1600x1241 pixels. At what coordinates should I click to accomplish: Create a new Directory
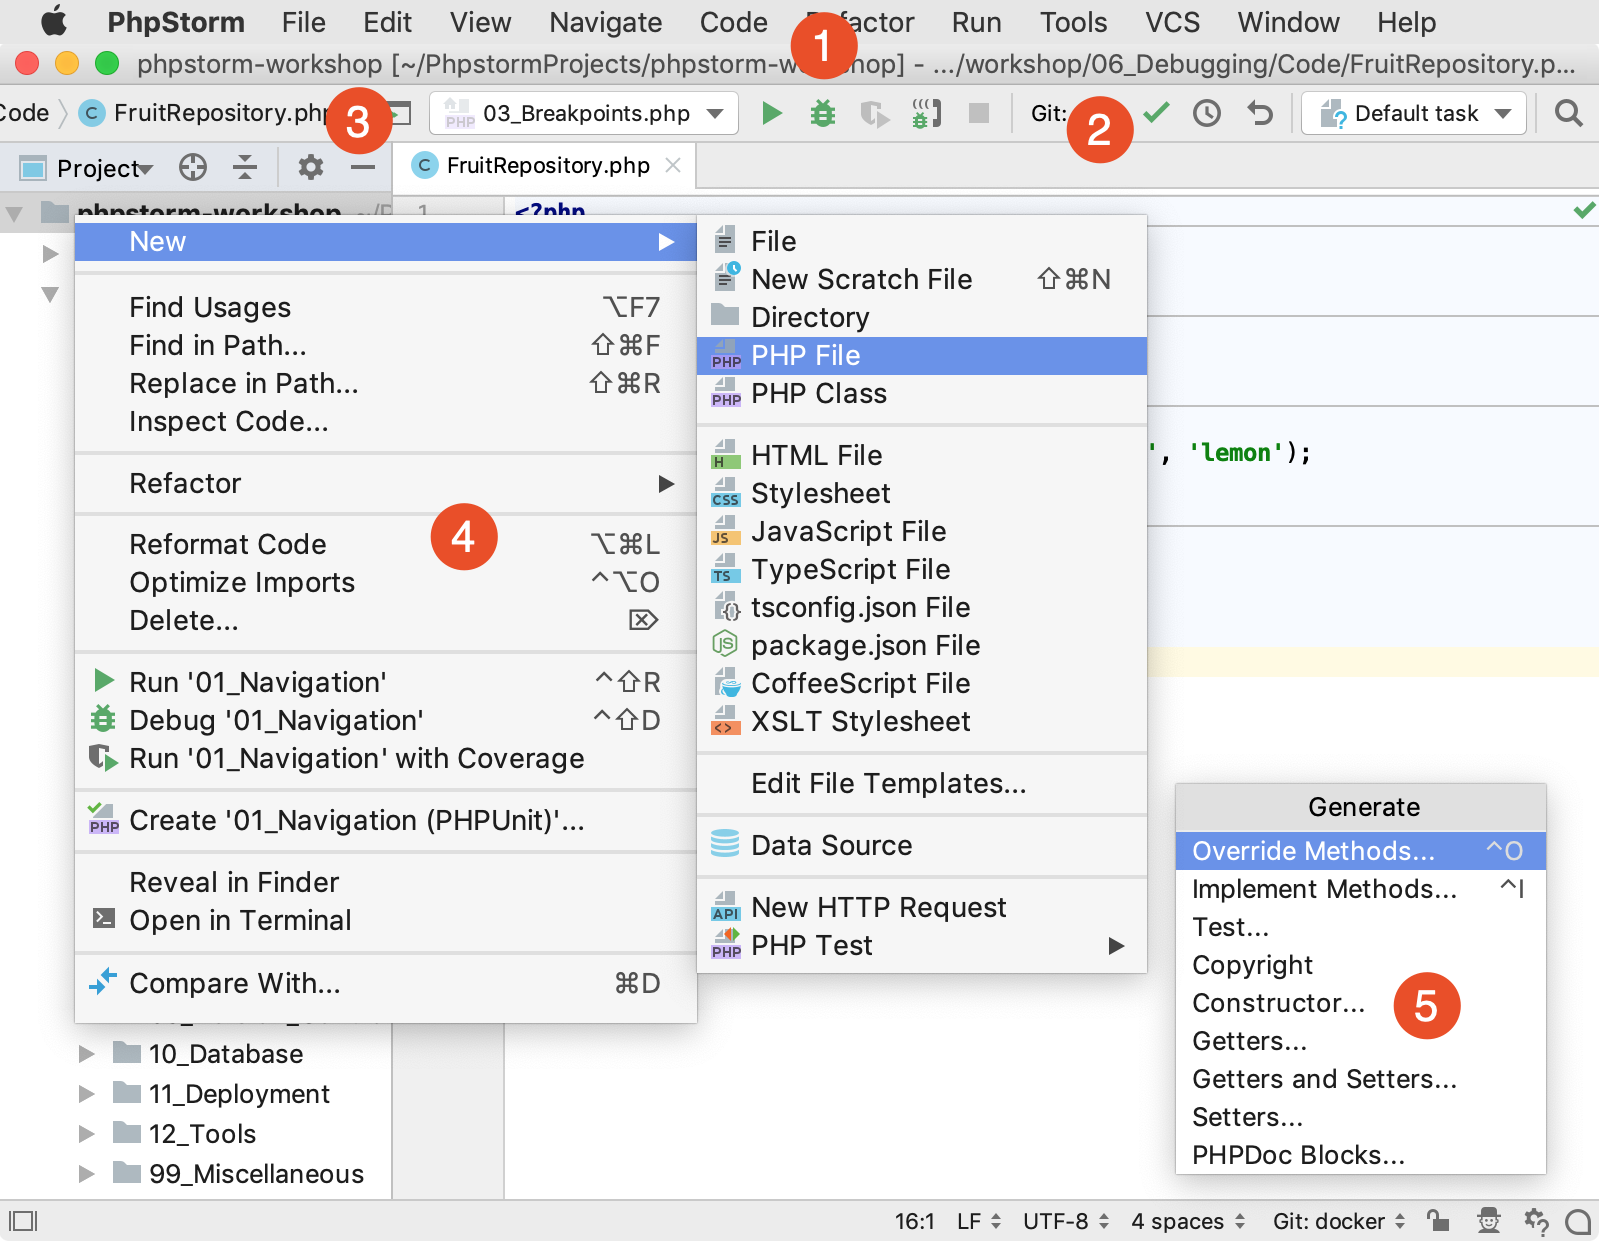(922, 318)
